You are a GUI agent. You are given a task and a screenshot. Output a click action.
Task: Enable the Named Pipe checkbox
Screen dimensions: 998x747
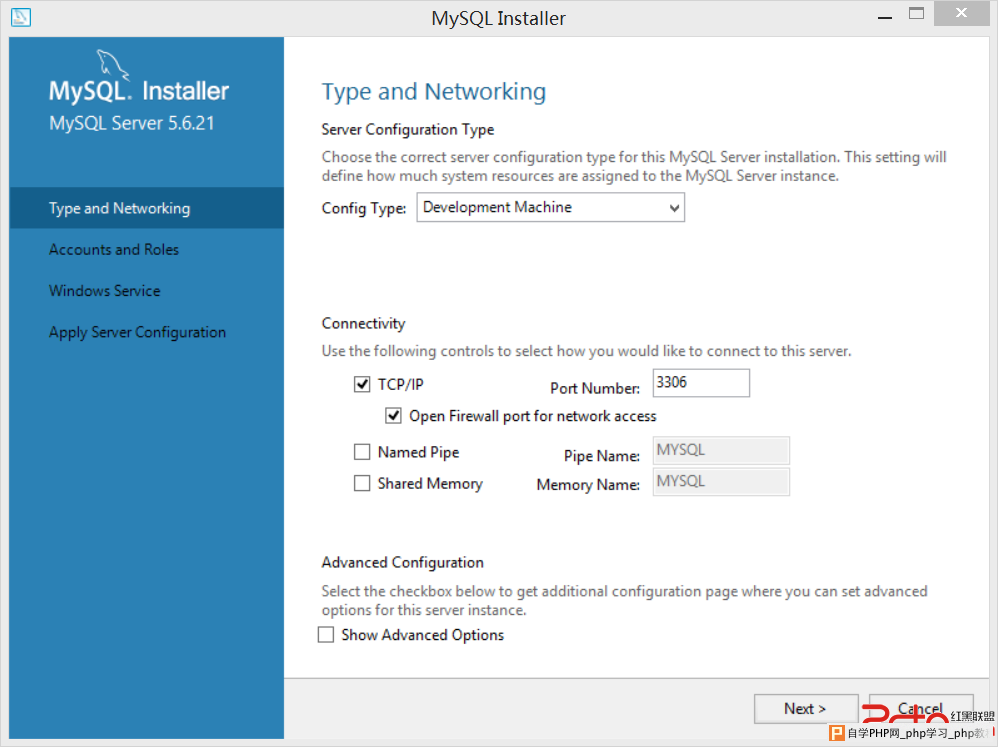coord(362,452)
